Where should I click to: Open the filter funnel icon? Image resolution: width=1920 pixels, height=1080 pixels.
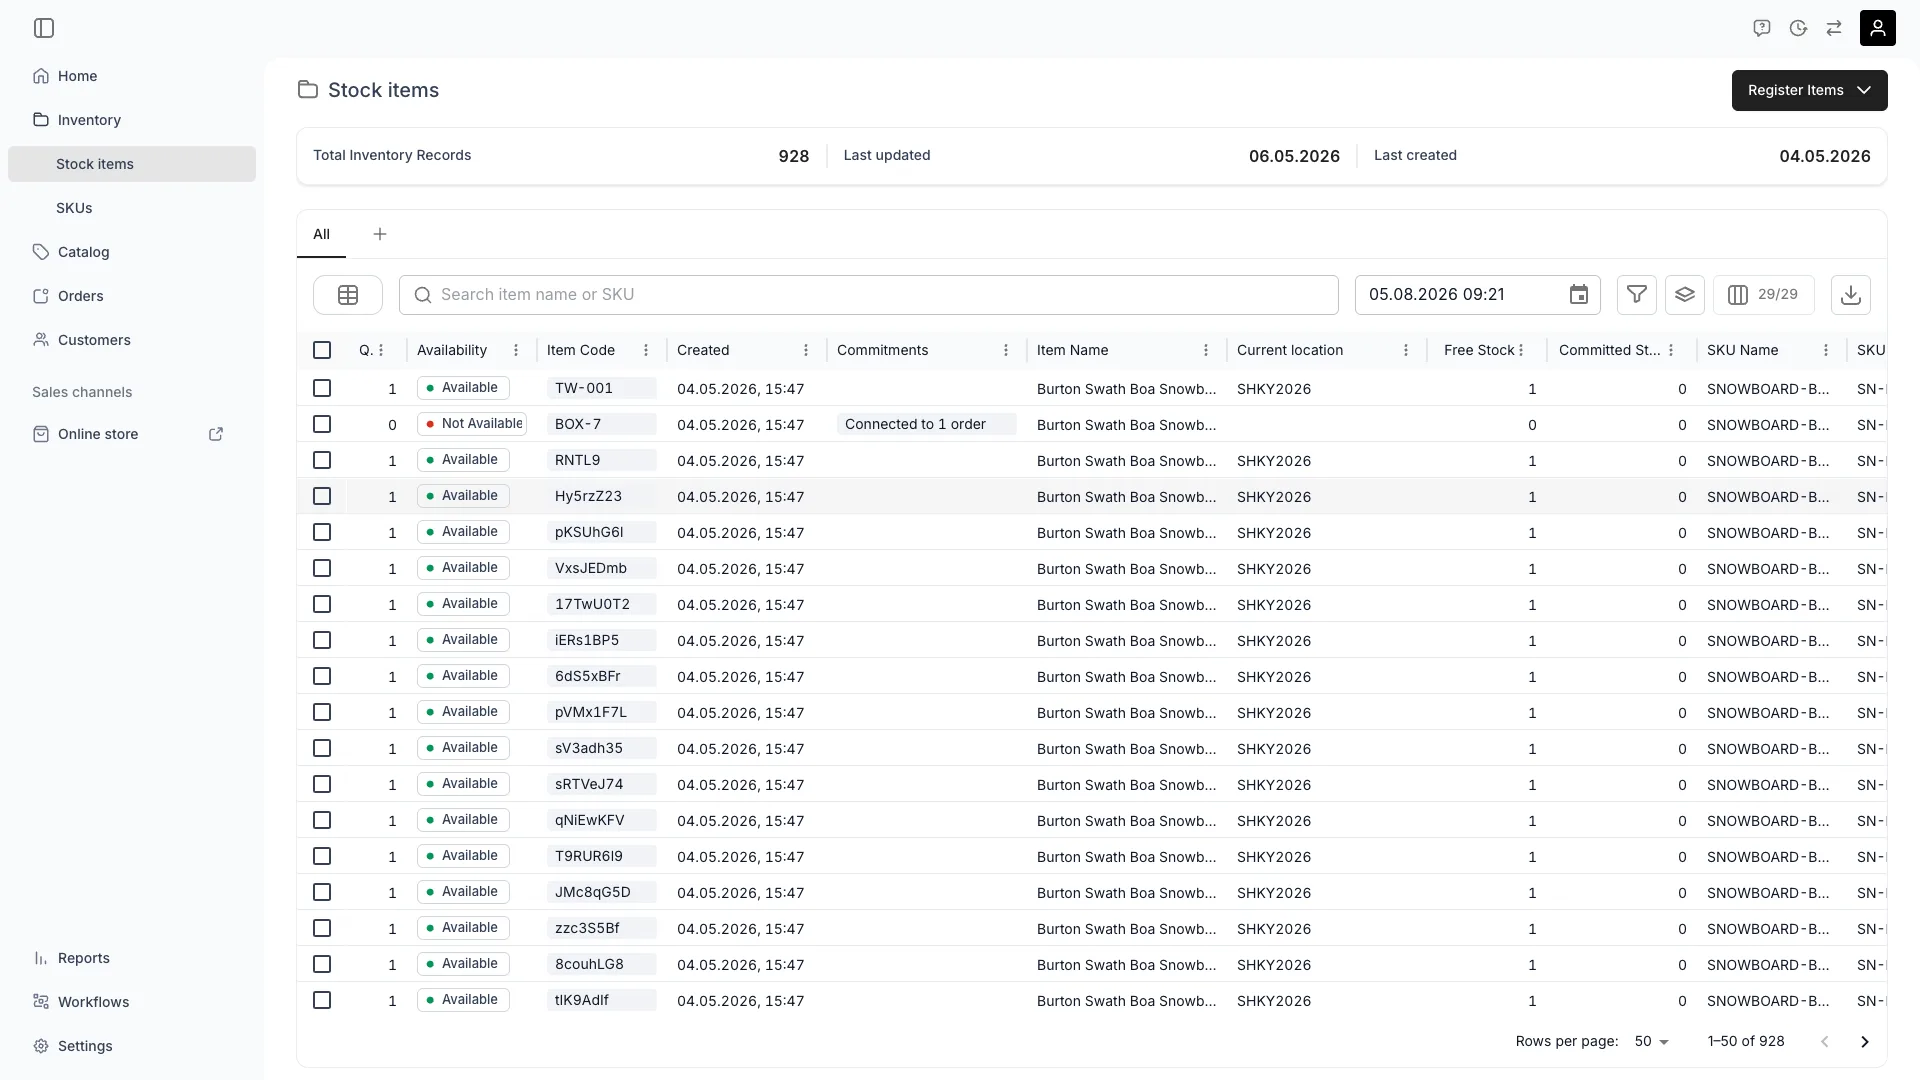[x=1637, y=295]
